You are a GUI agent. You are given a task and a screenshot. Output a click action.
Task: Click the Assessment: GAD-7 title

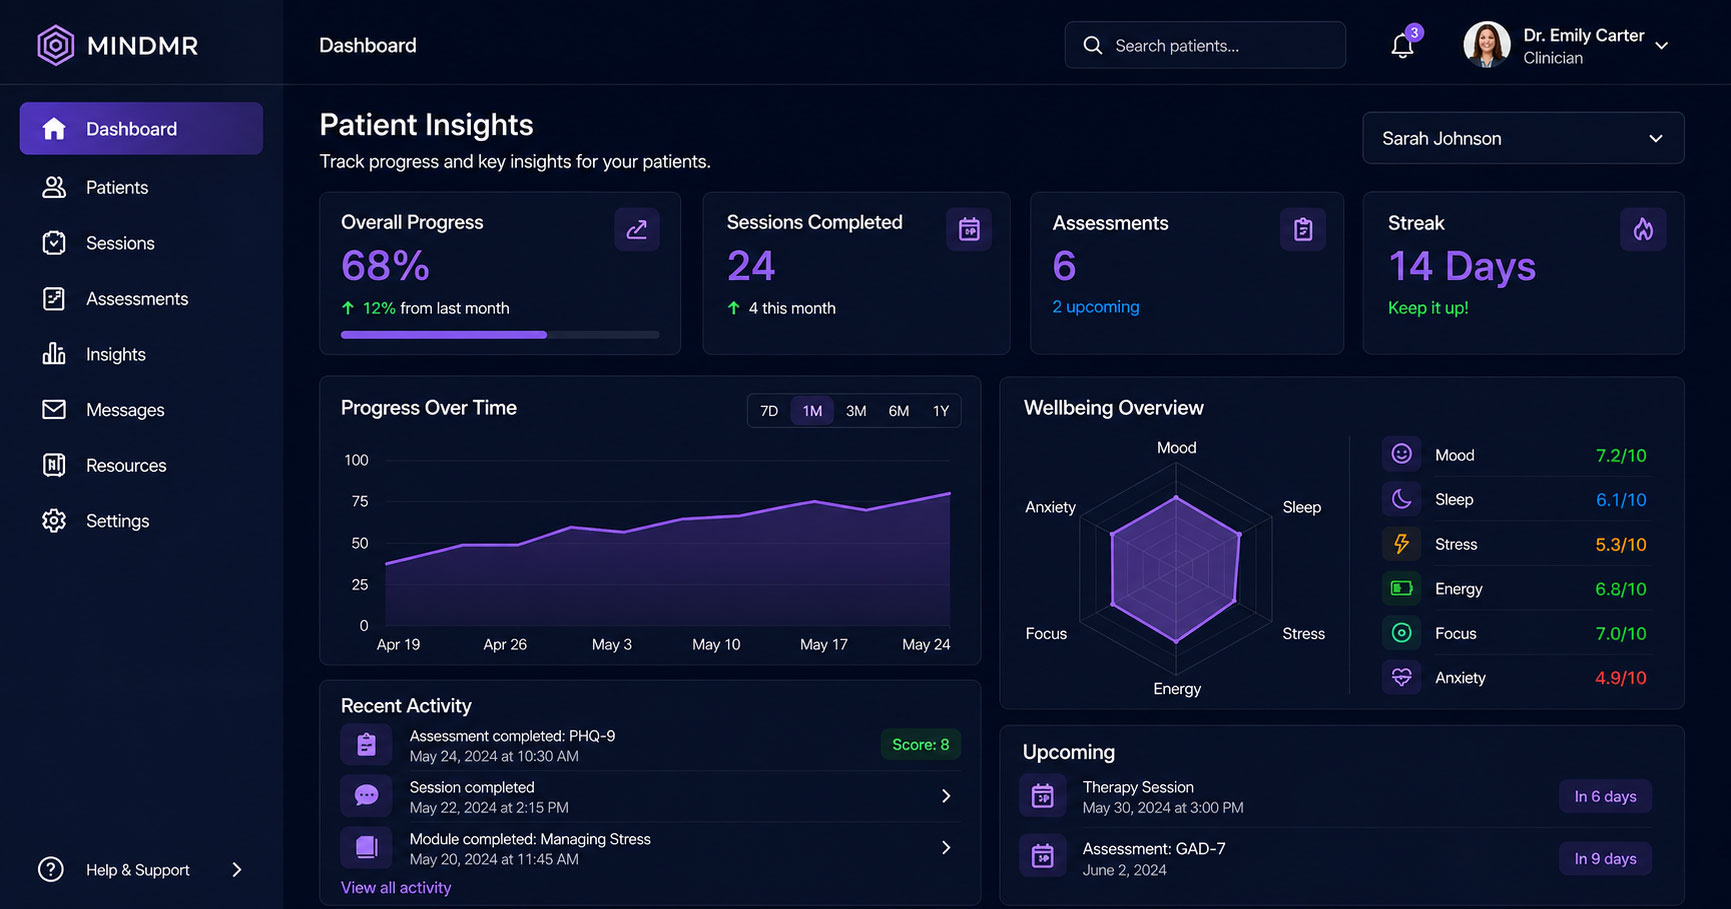pos(1154,849)
